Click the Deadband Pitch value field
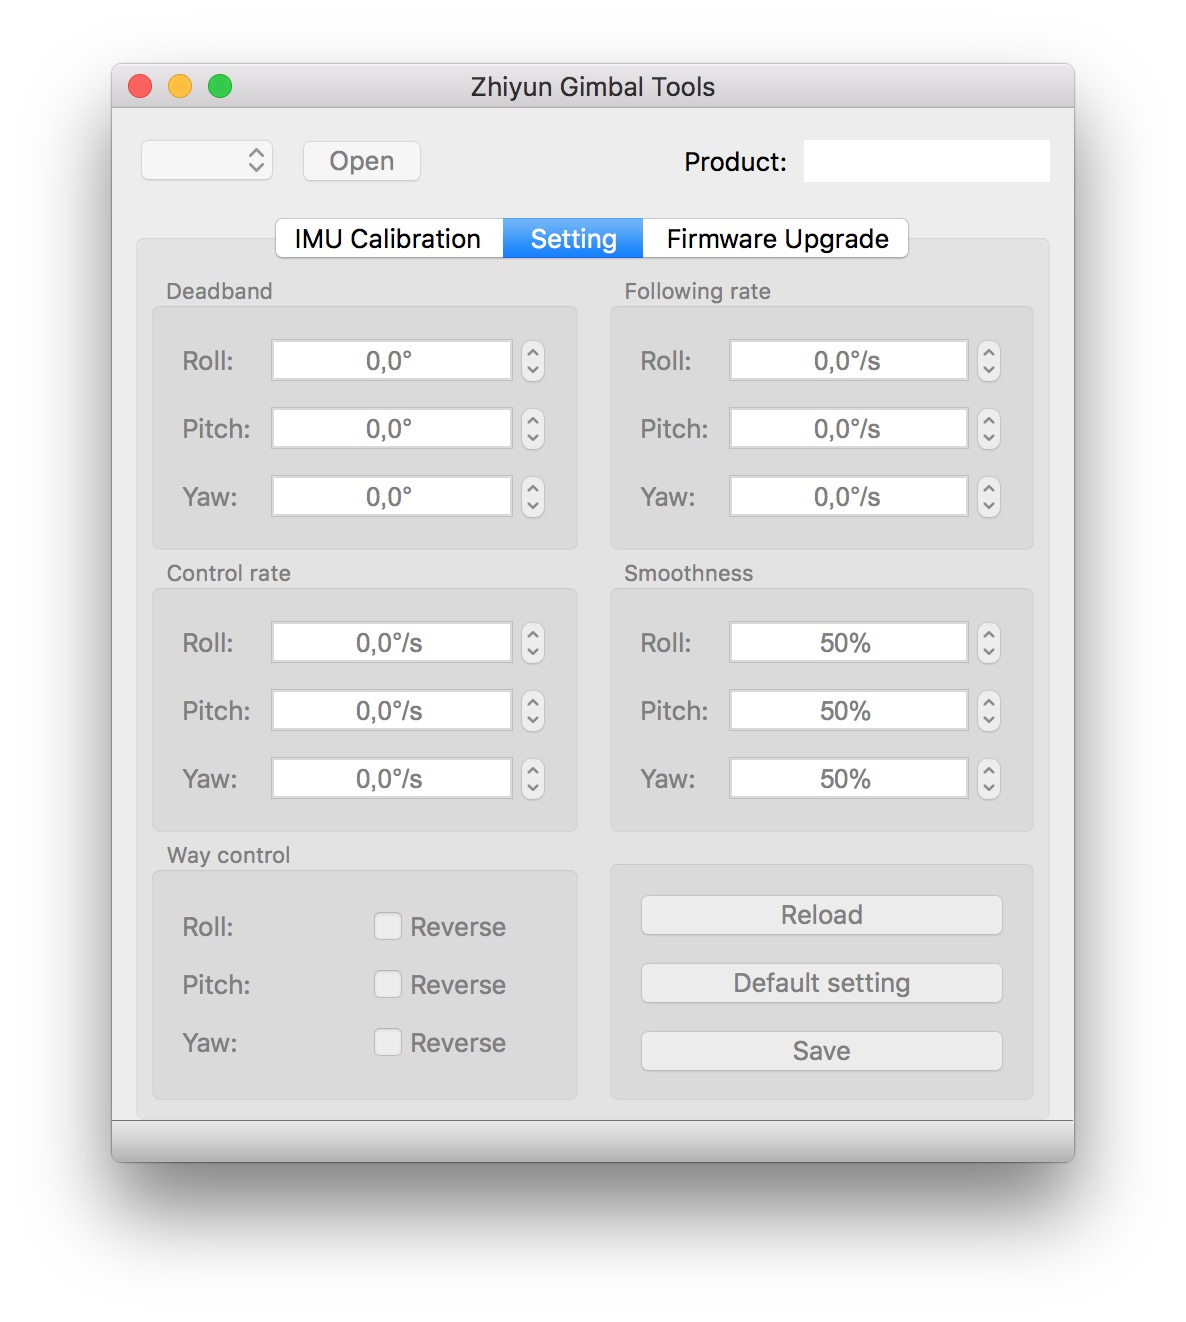This screenshot has width=1186, height=1322. (x=391, y=429)
